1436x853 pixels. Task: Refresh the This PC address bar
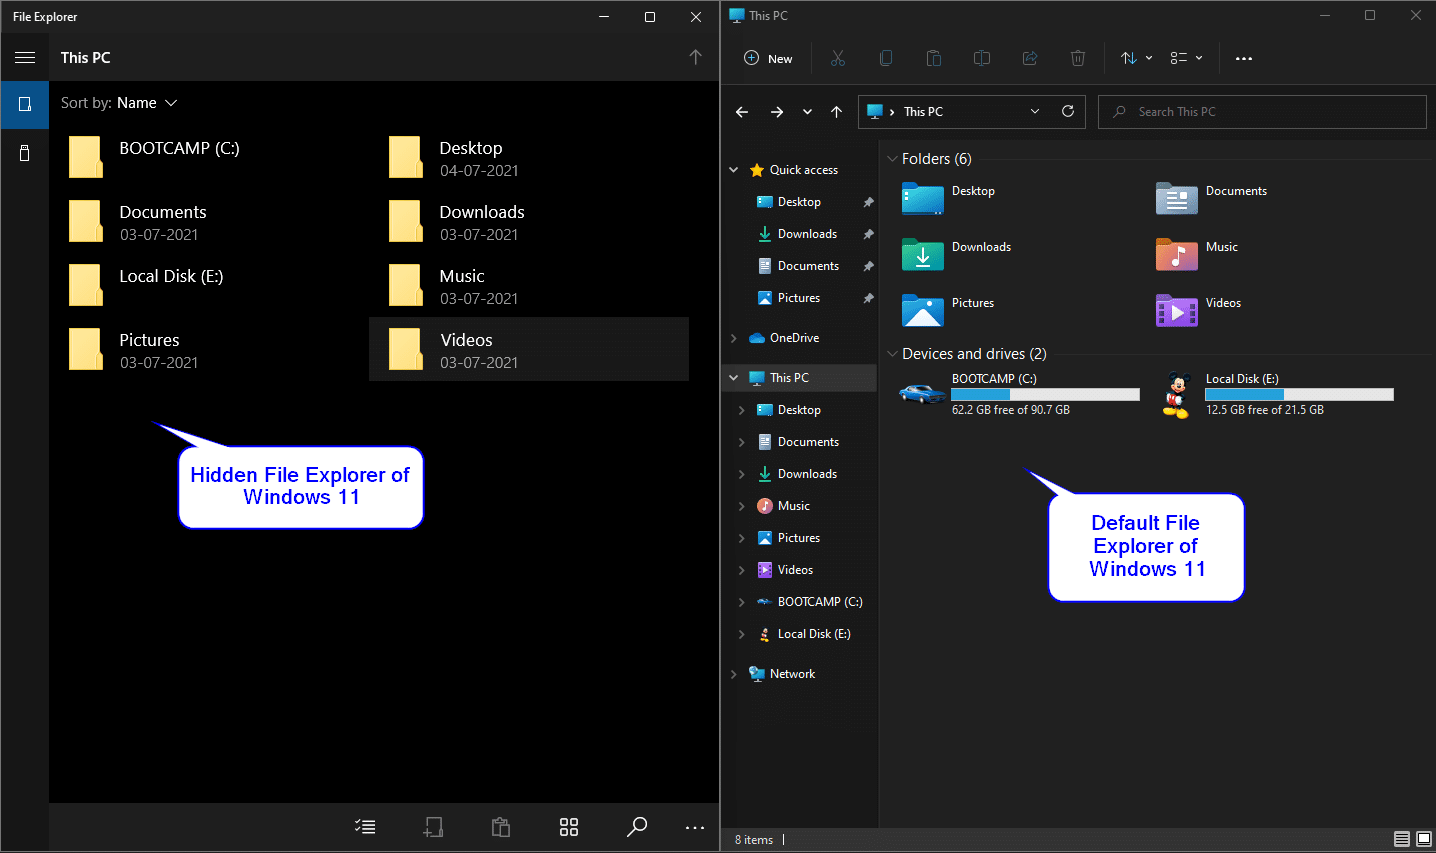pos(1068,111)
